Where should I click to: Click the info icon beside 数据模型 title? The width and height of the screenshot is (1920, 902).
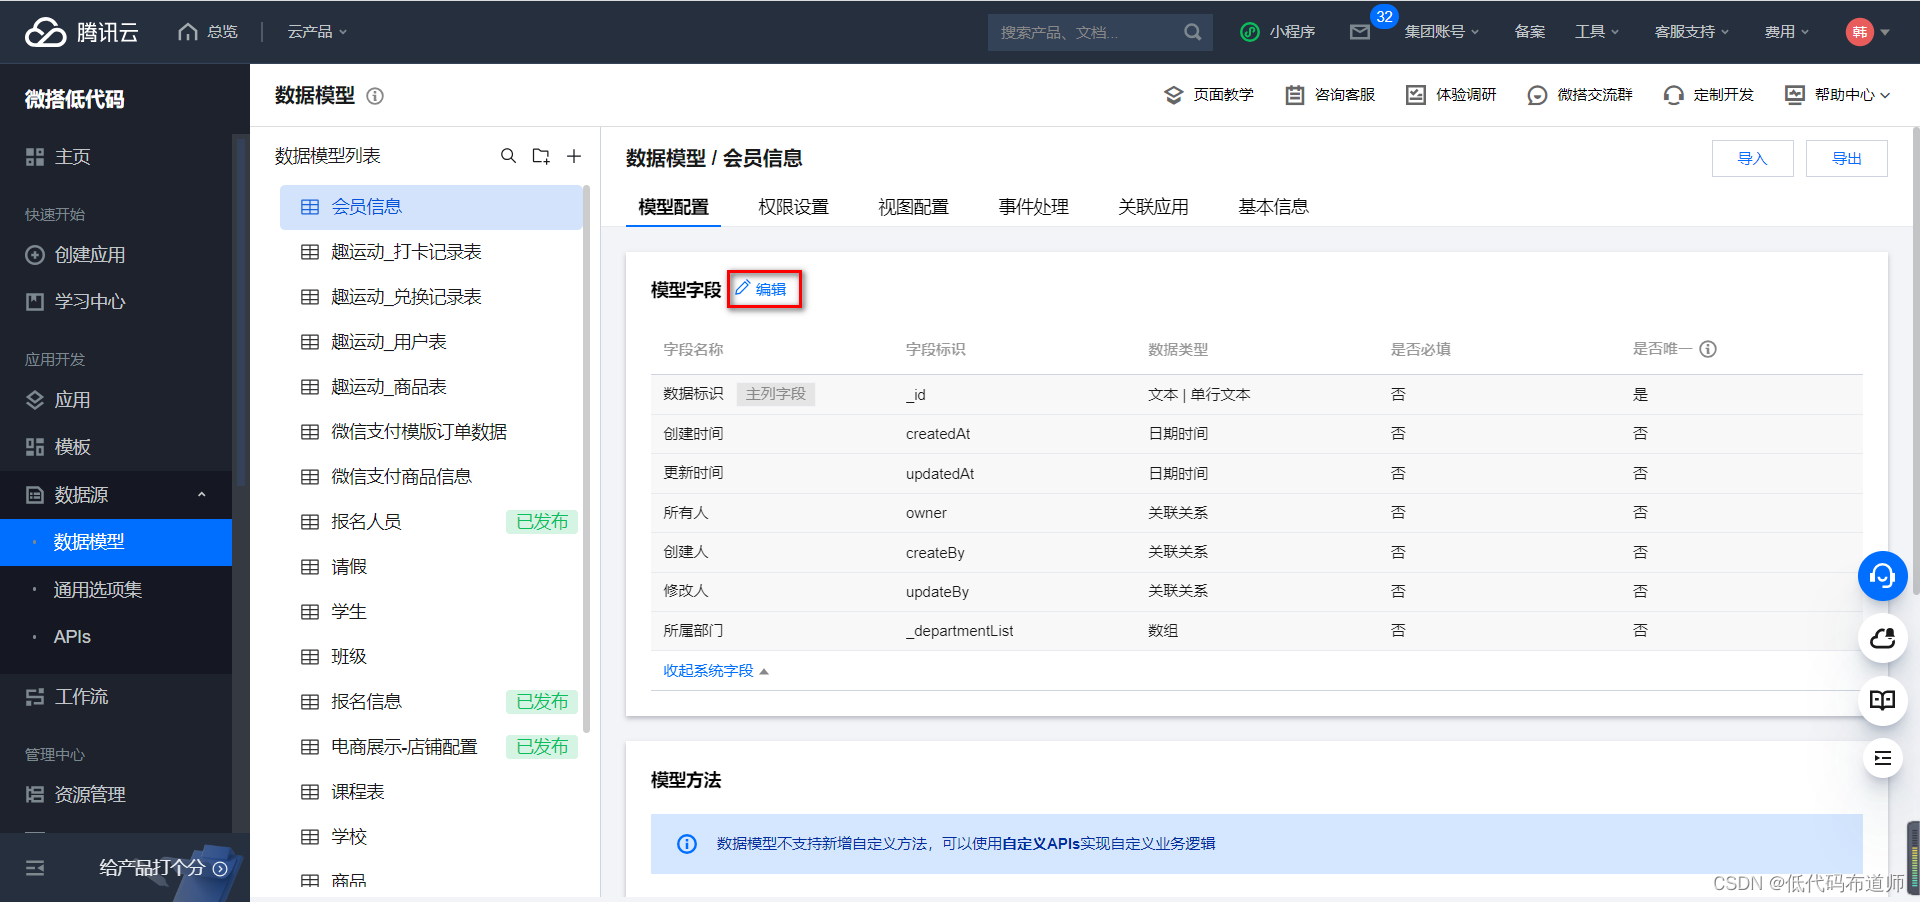[375, 96]
